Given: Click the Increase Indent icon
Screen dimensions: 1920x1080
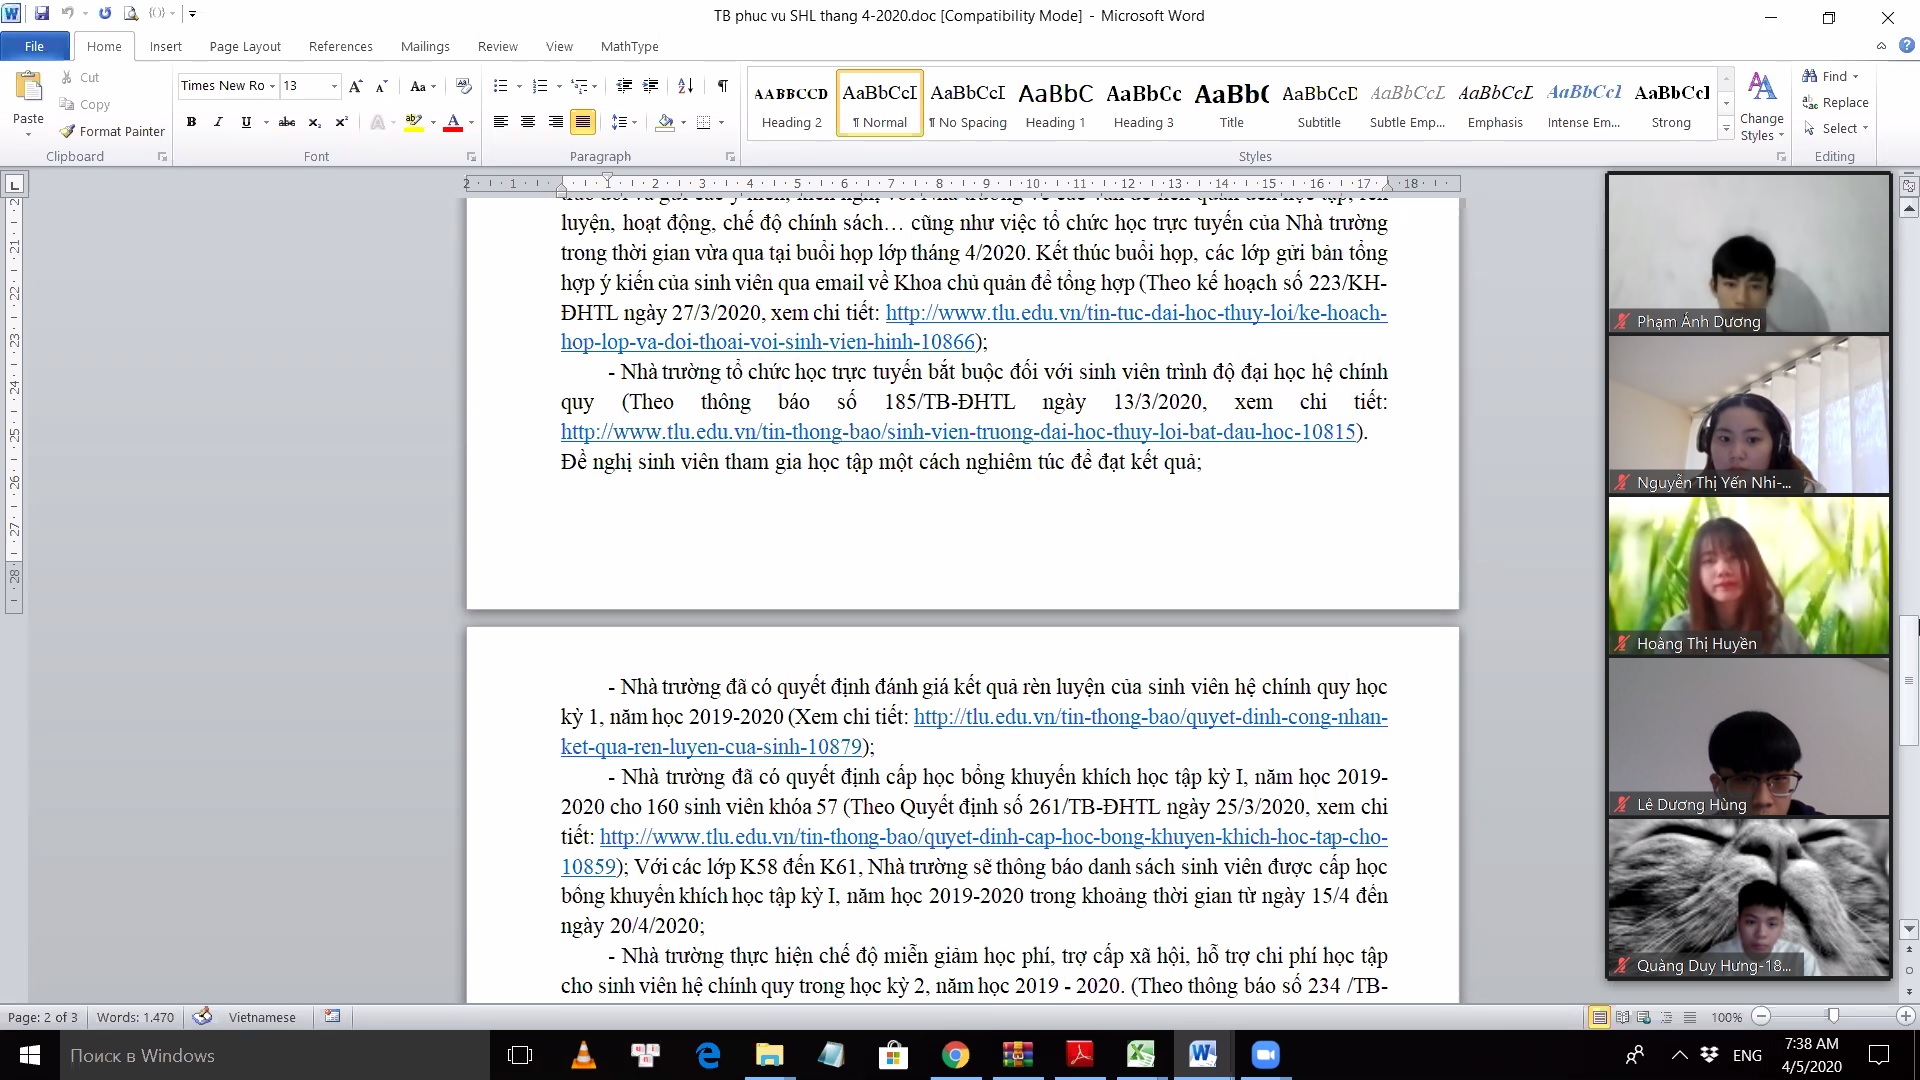Looking at the screenshot, I should click(650, 86).
